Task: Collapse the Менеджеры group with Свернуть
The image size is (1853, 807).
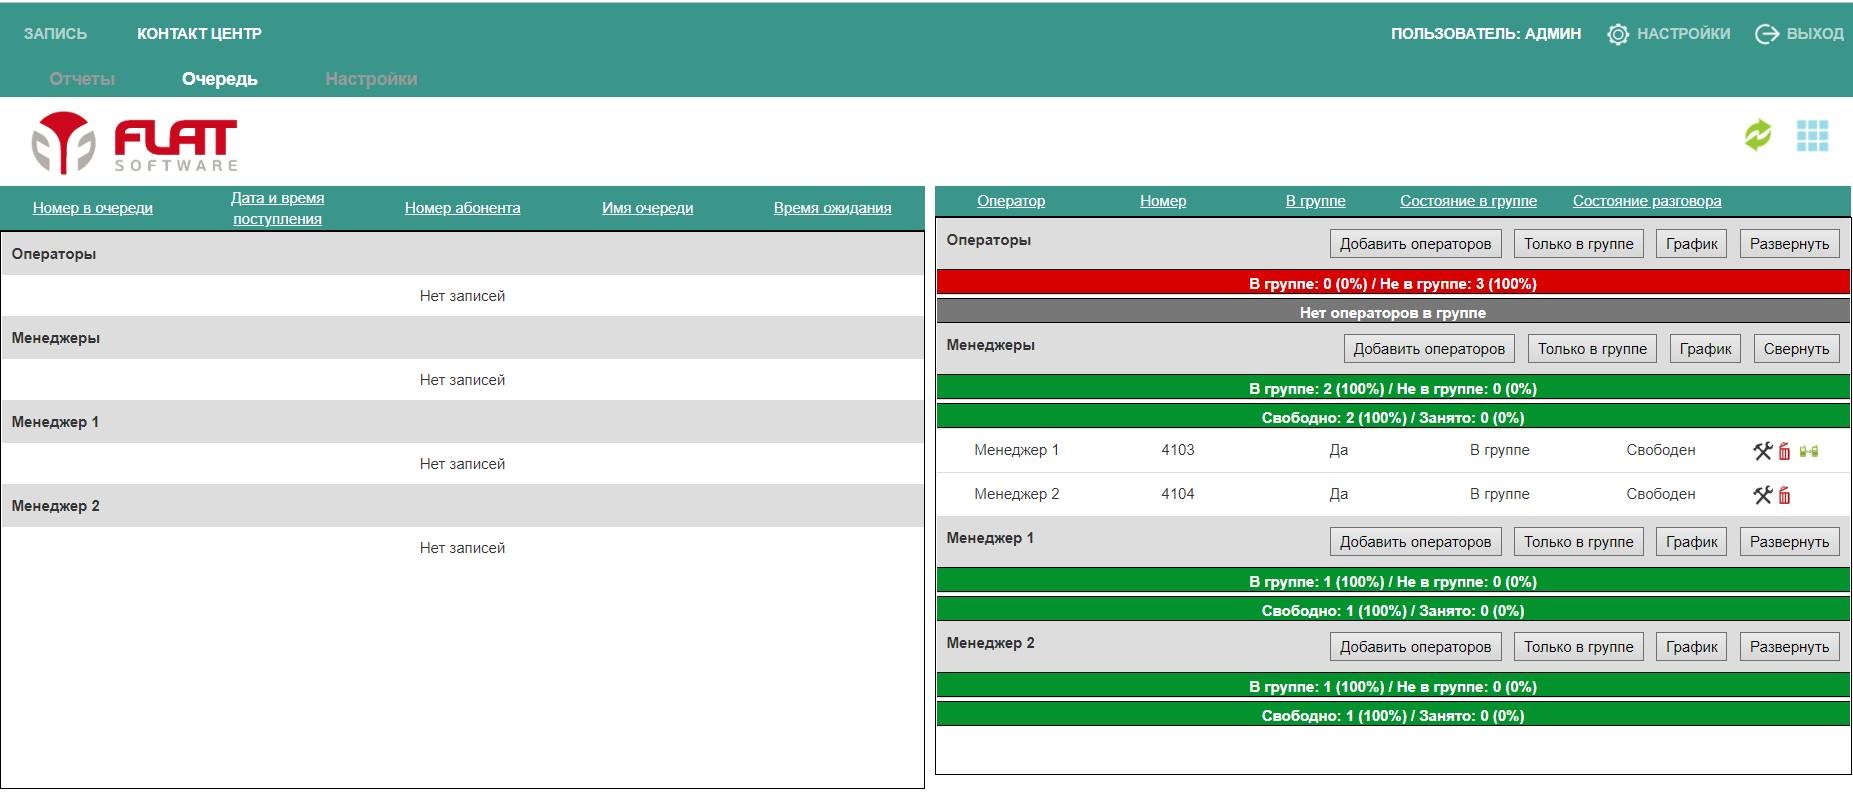Action: point(1796,349)
